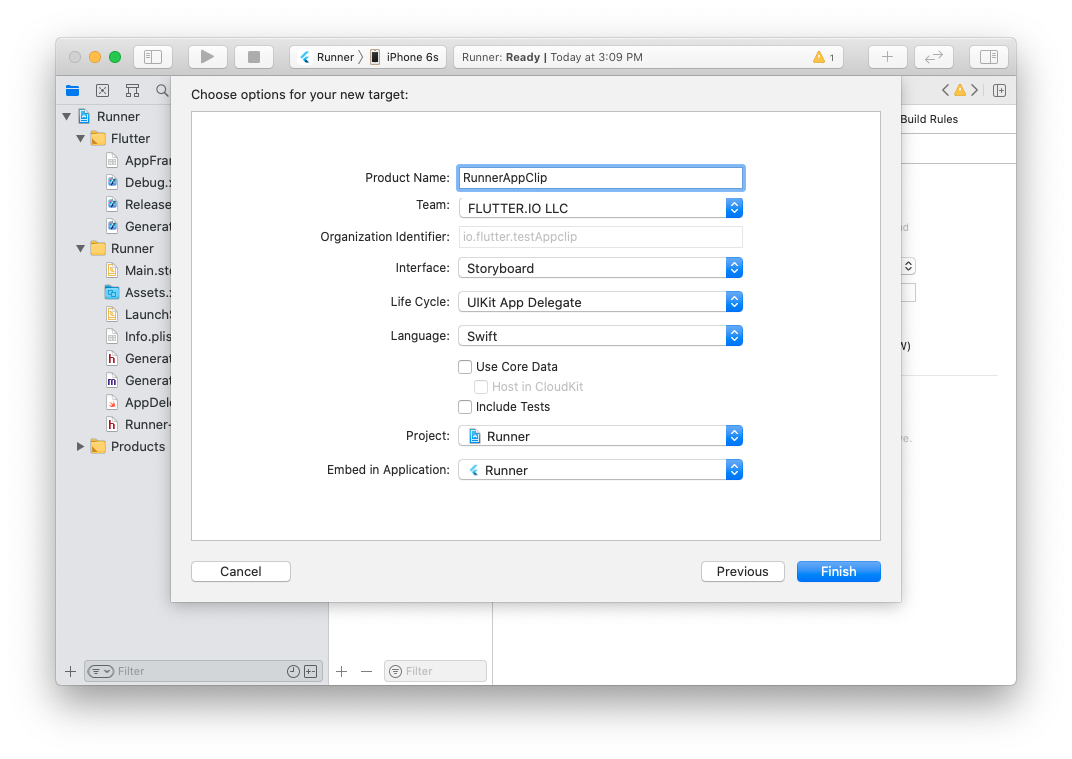Open the Interface dropdown showing Storyboard

[x=600, y=268]
